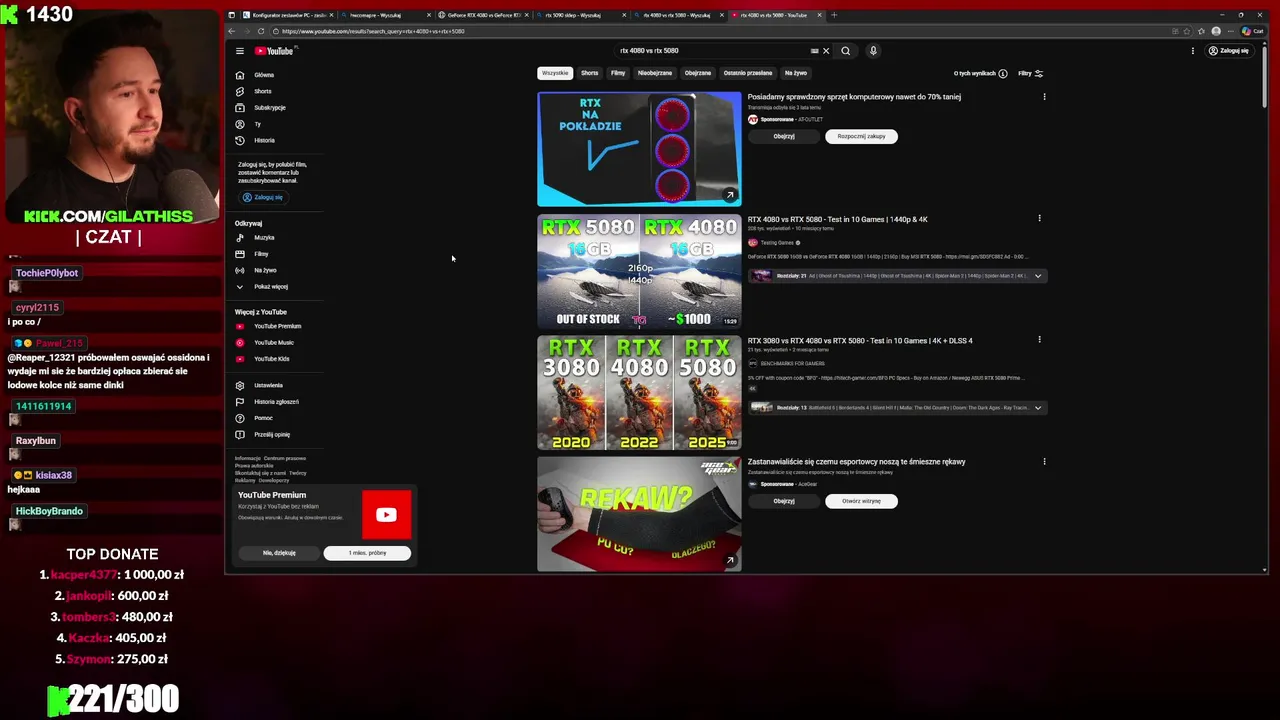Open RTX 3080 4080 5080 comparison thumbnail
The height and width of the screenshot is (720, 1280).
[639, 392]
